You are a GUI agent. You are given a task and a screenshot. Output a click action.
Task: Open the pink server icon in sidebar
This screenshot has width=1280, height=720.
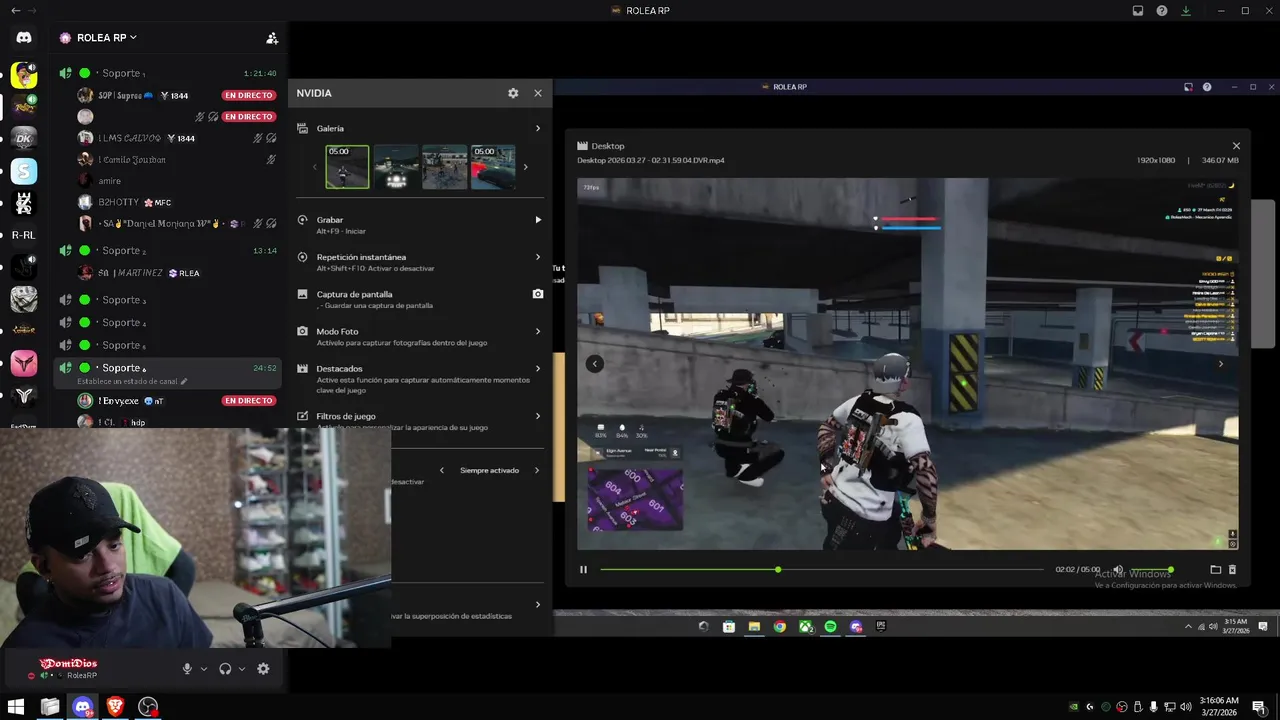click(24, 363)
